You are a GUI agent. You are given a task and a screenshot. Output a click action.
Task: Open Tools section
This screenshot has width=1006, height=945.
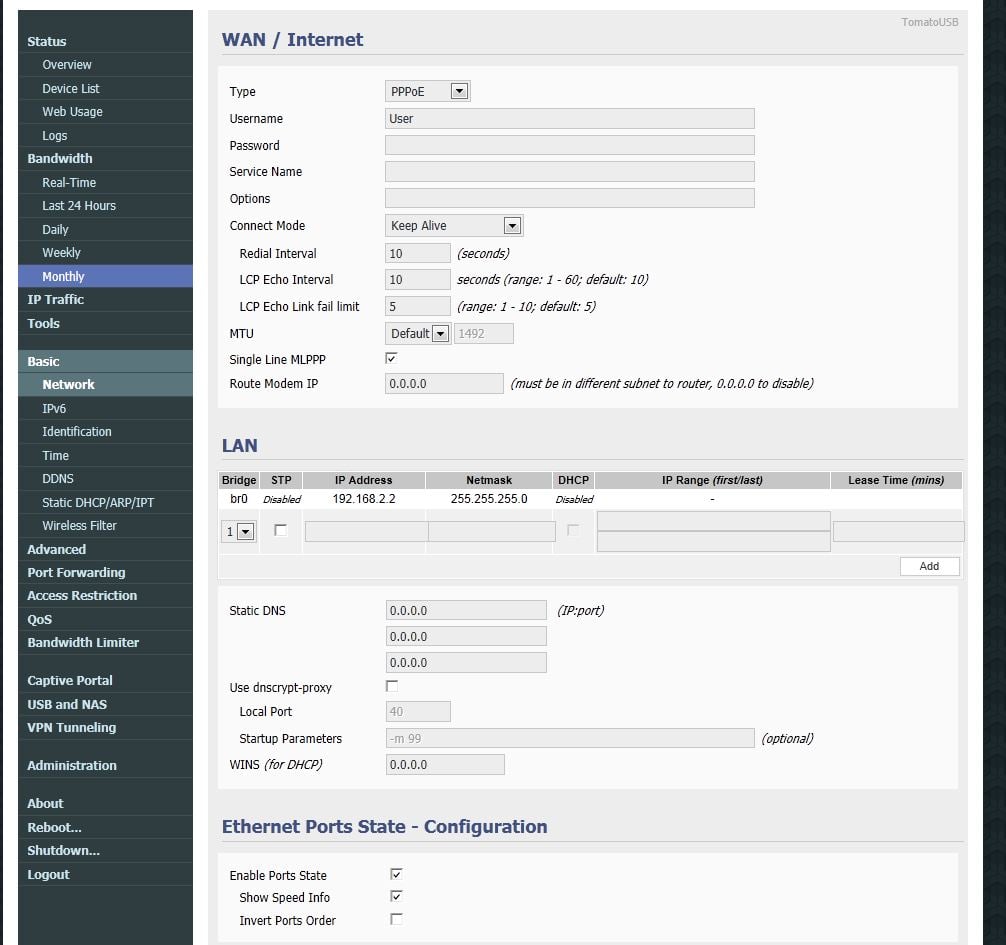point(43,323)
